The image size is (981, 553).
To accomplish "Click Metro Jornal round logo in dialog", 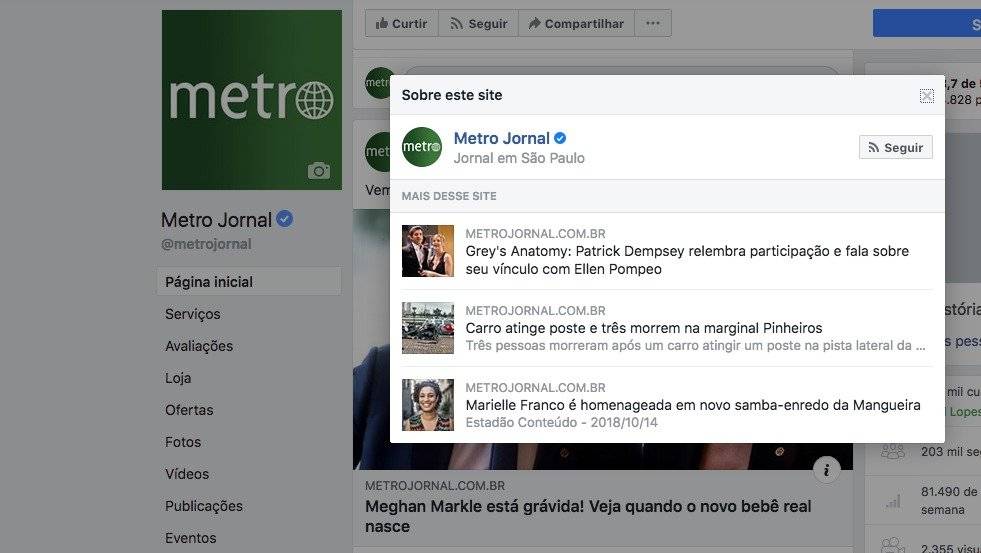I will 422,147.
